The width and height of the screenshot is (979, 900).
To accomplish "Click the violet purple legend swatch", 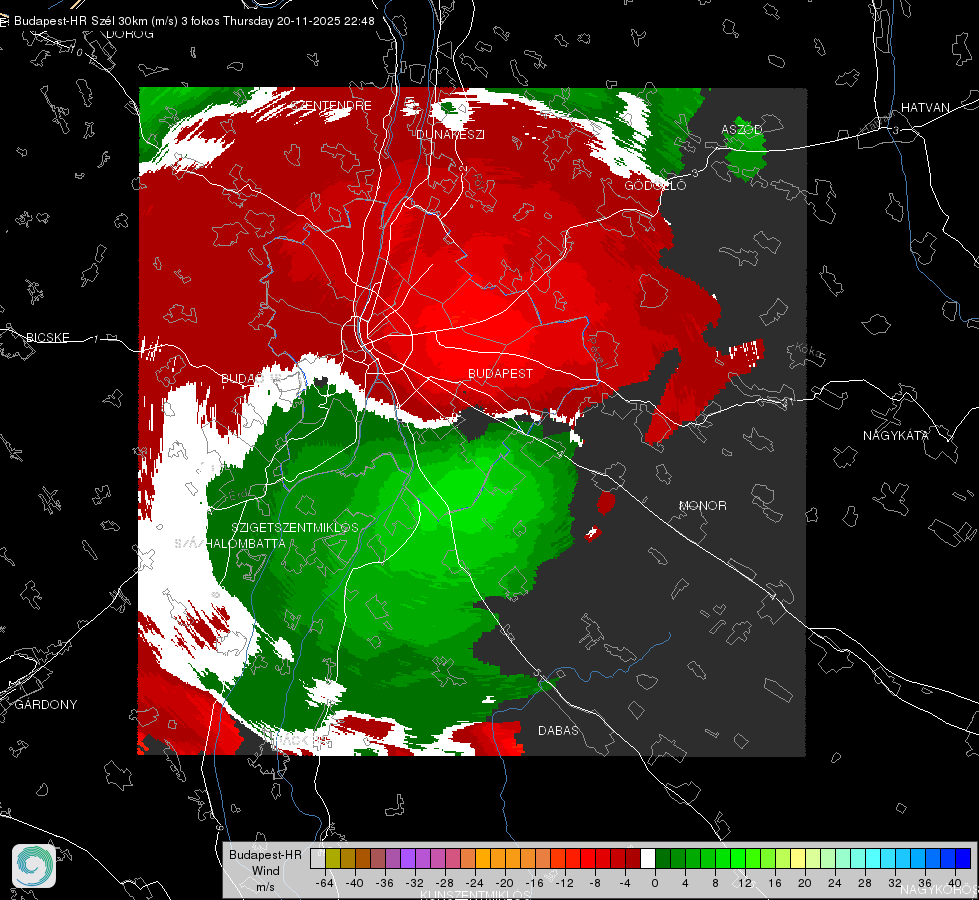I will click(x=408, y=859).
